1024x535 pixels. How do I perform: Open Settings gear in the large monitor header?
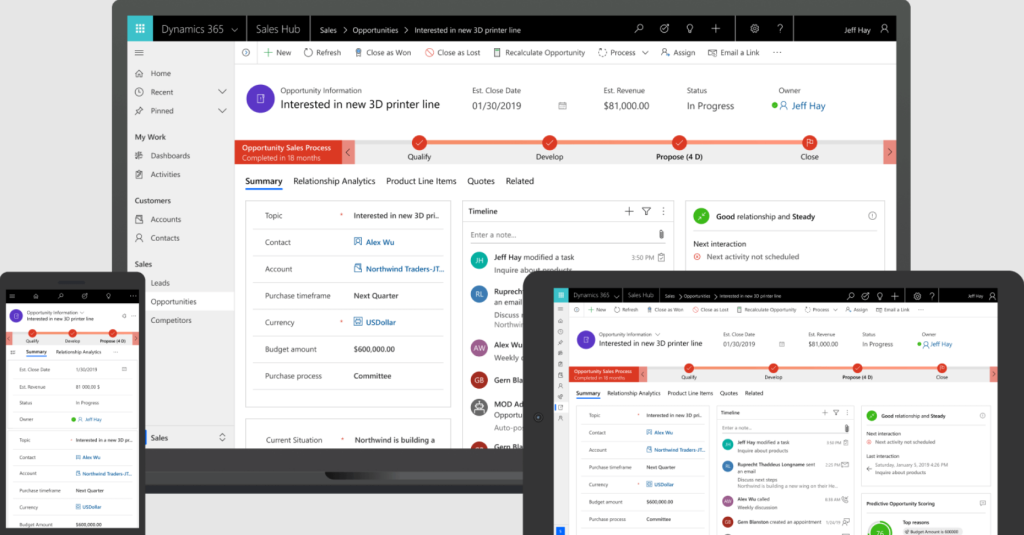click(754, 29)
